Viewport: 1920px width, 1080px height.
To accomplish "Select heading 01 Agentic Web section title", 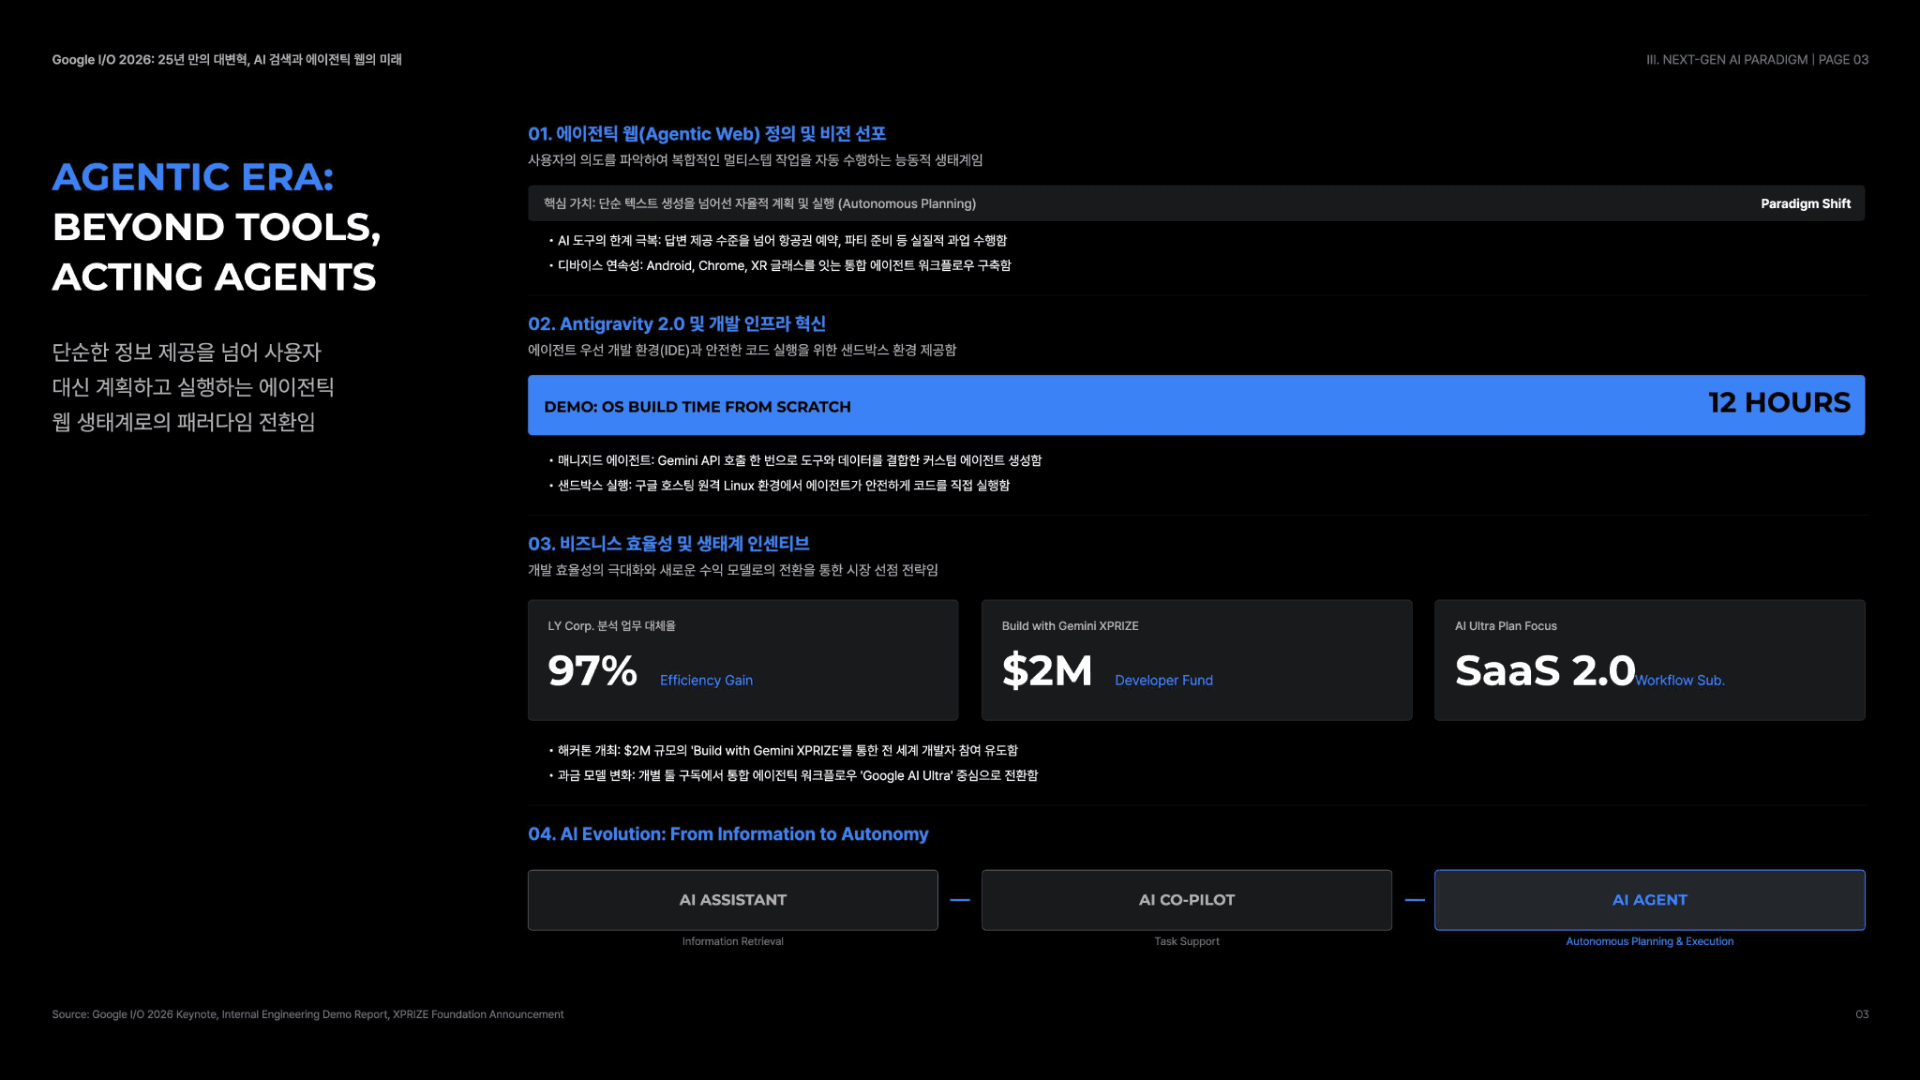I will tap(707, 134).
